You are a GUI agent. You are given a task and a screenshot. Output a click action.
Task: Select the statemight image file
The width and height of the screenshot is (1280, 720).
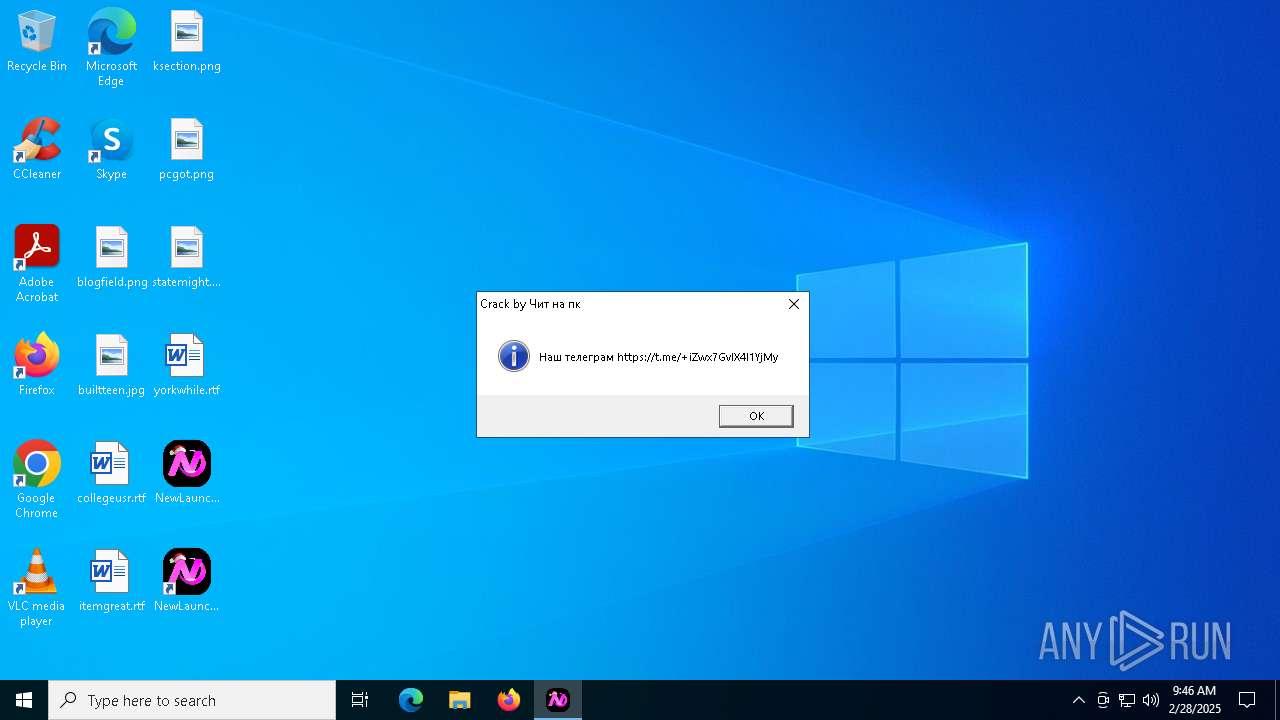click(187, 258)
